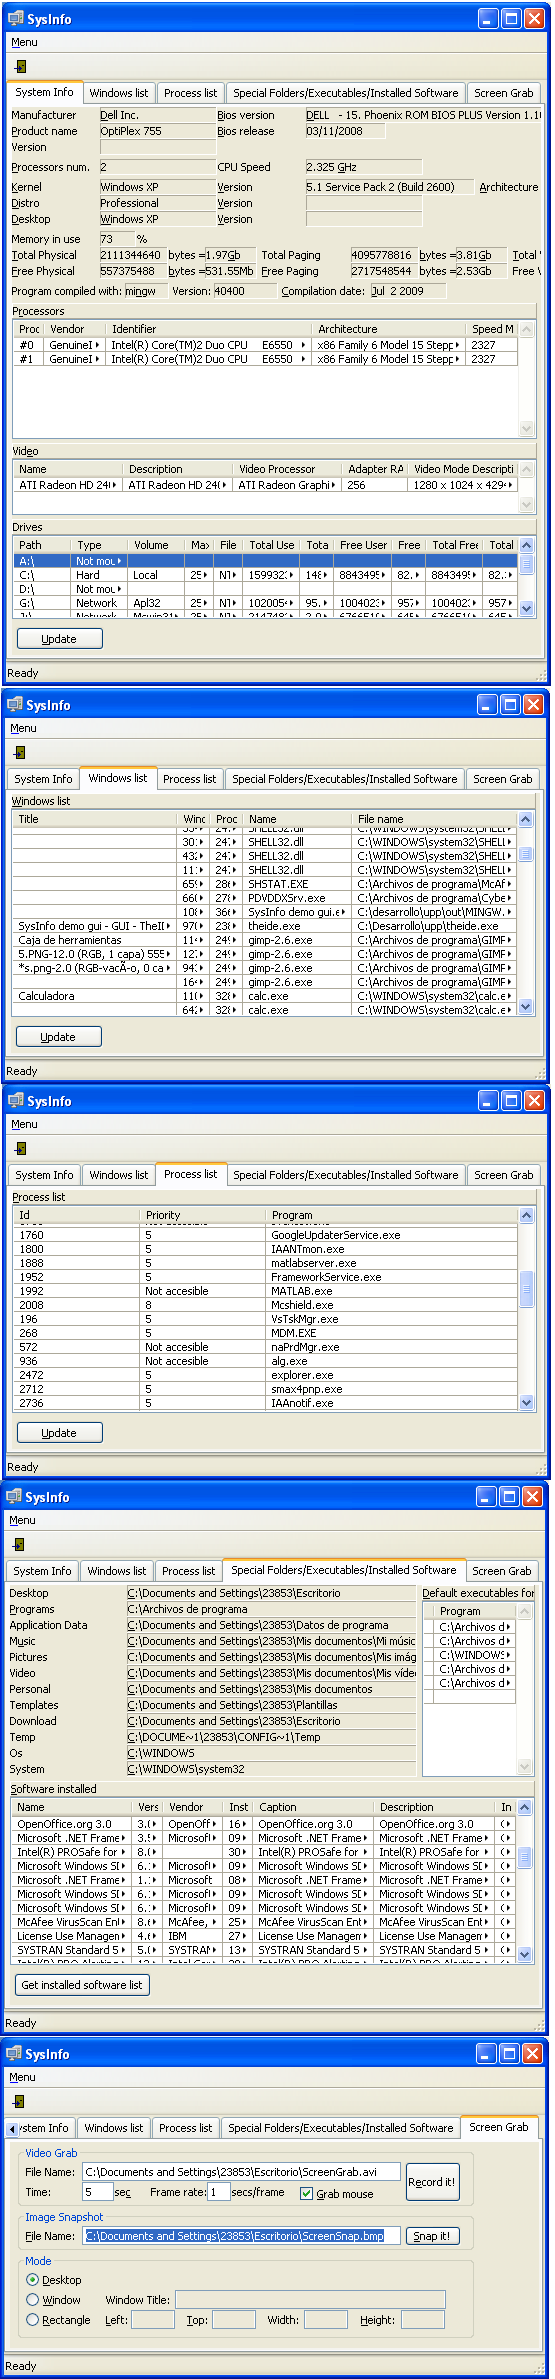Select processor #1 row in Processors table
555x2379 pixels.
pyautogui.click(x=265, y=359)
